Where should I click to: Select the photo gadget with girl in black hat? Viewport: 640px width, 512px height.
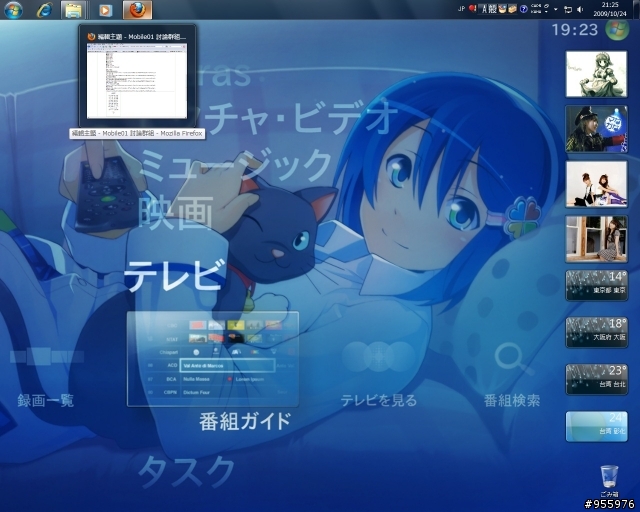(x=596, y=129)
